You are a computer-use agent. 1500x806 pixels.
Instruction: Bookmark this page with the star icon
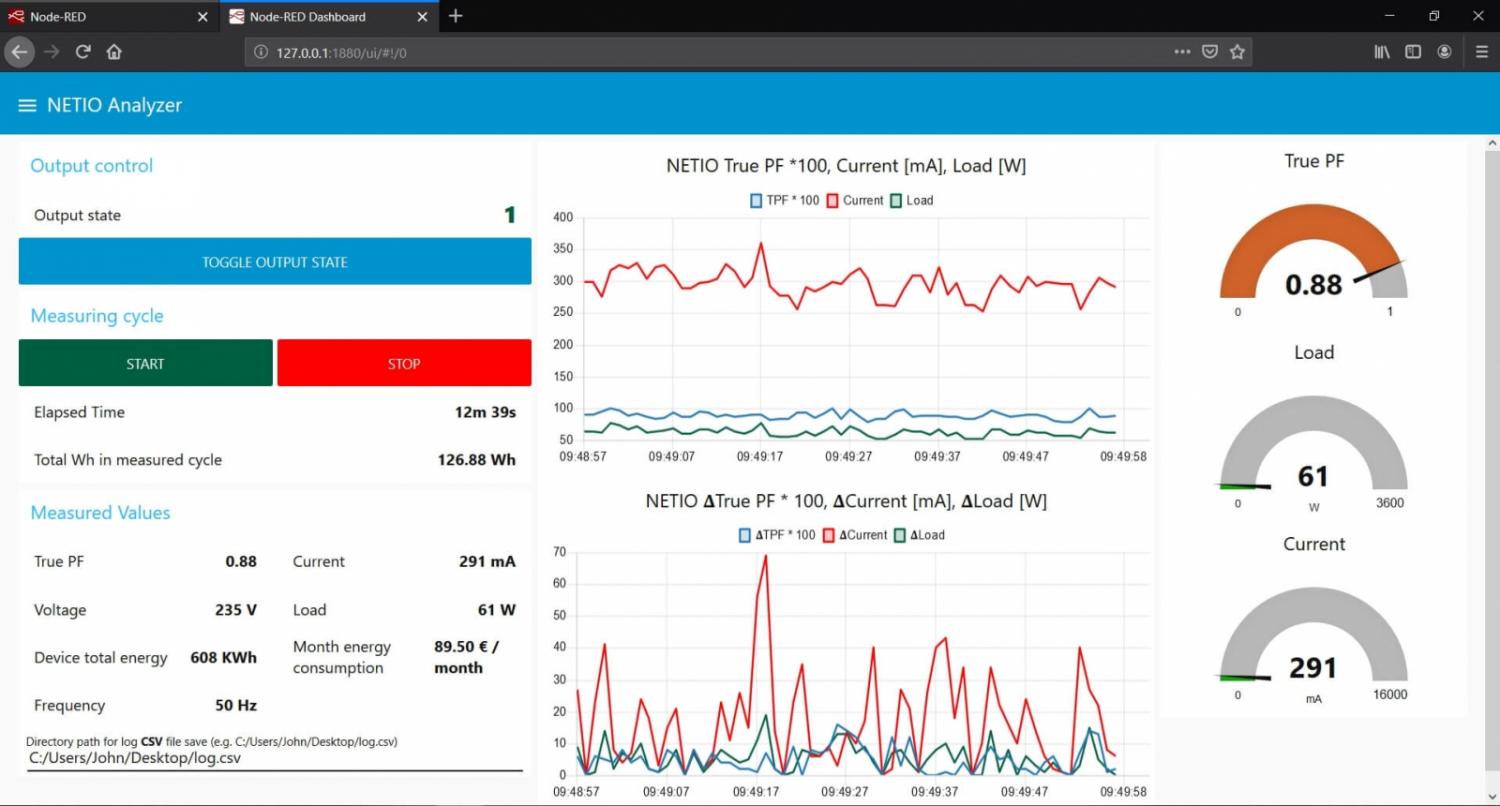pos(1237,52)
